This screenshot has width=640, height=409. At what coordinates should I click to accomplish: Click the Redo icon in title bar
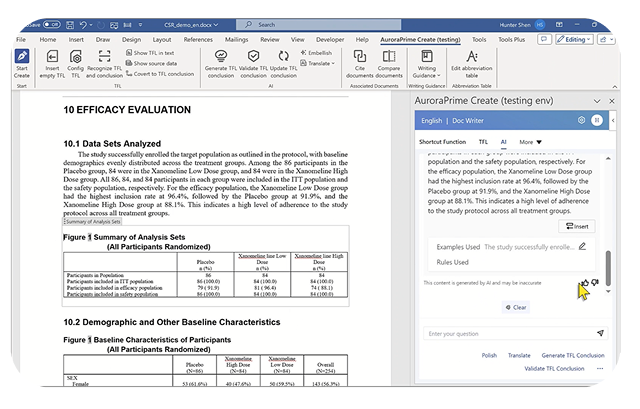(x=101, y=25)
